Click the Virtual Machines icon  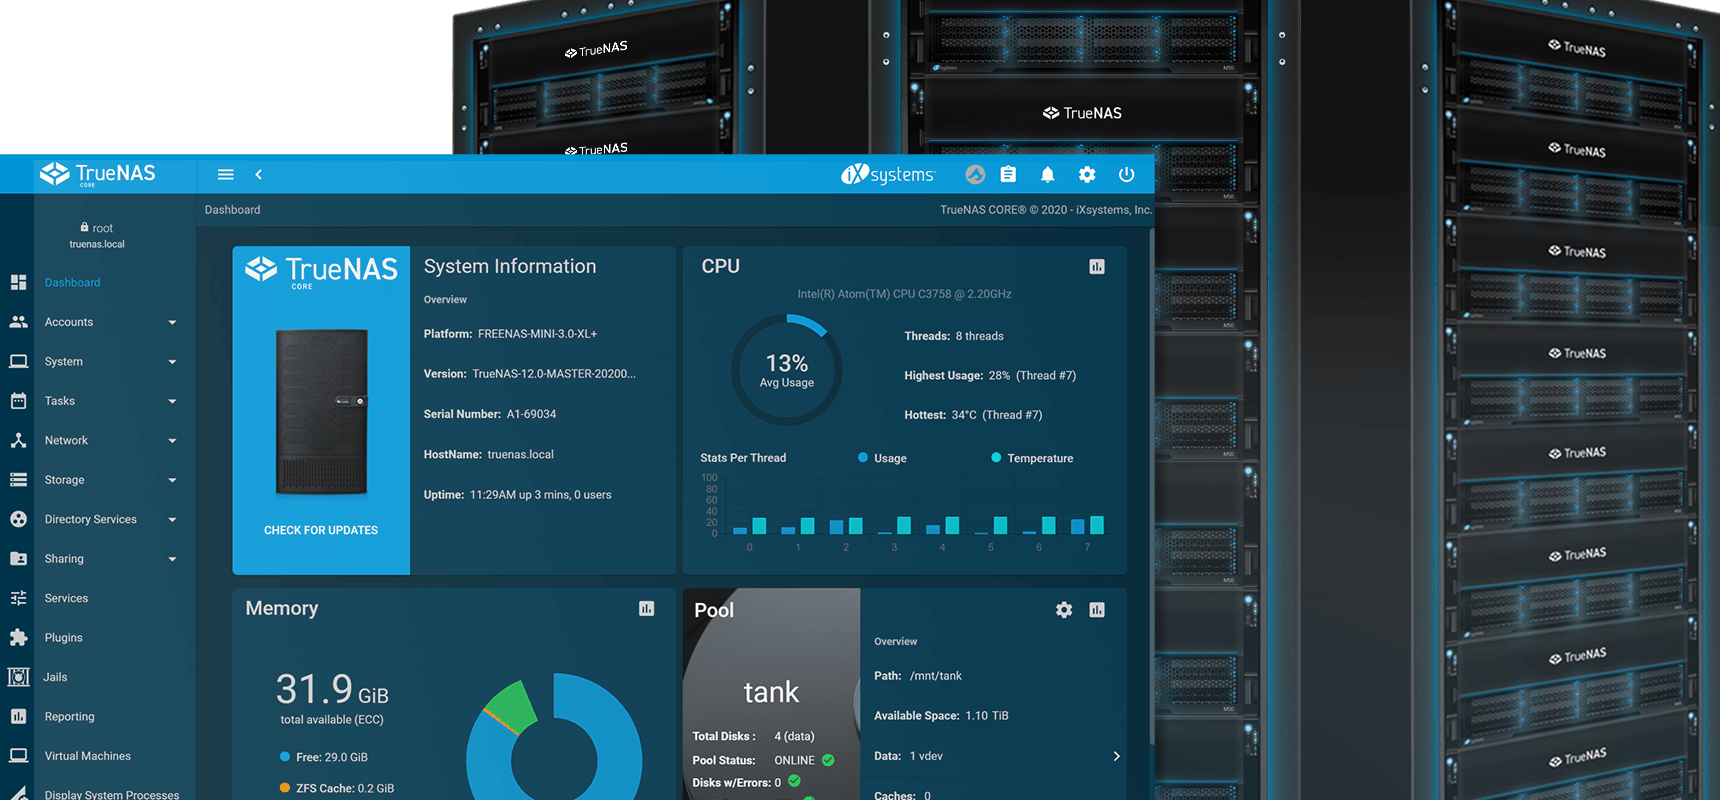click(x=18, y=755)
